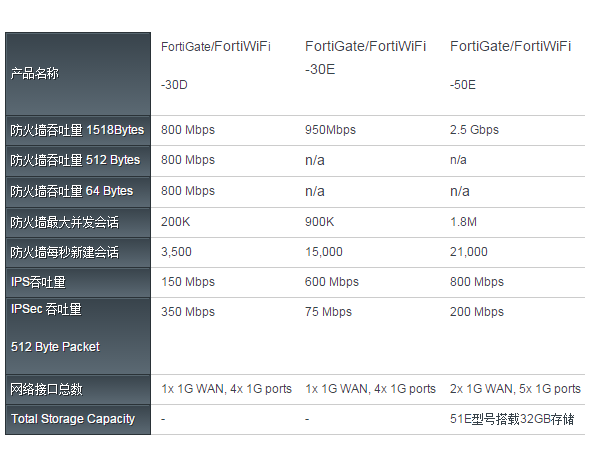
Task: Click the 350 Mbps IPSec value
Action: tap(188, 312)
